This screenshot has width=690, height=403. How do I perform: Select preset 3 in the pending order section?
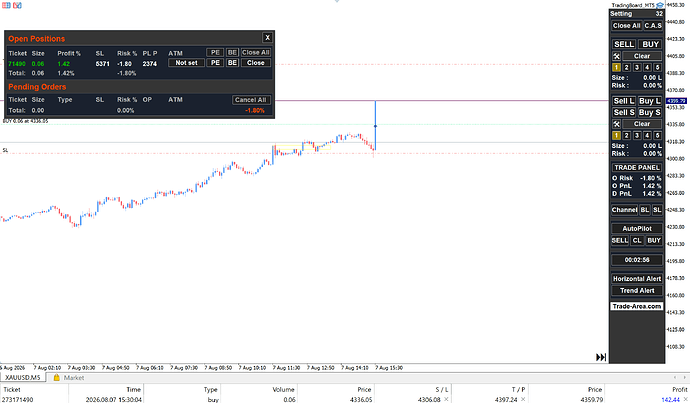pyautogui.click(x=637, y=136)
